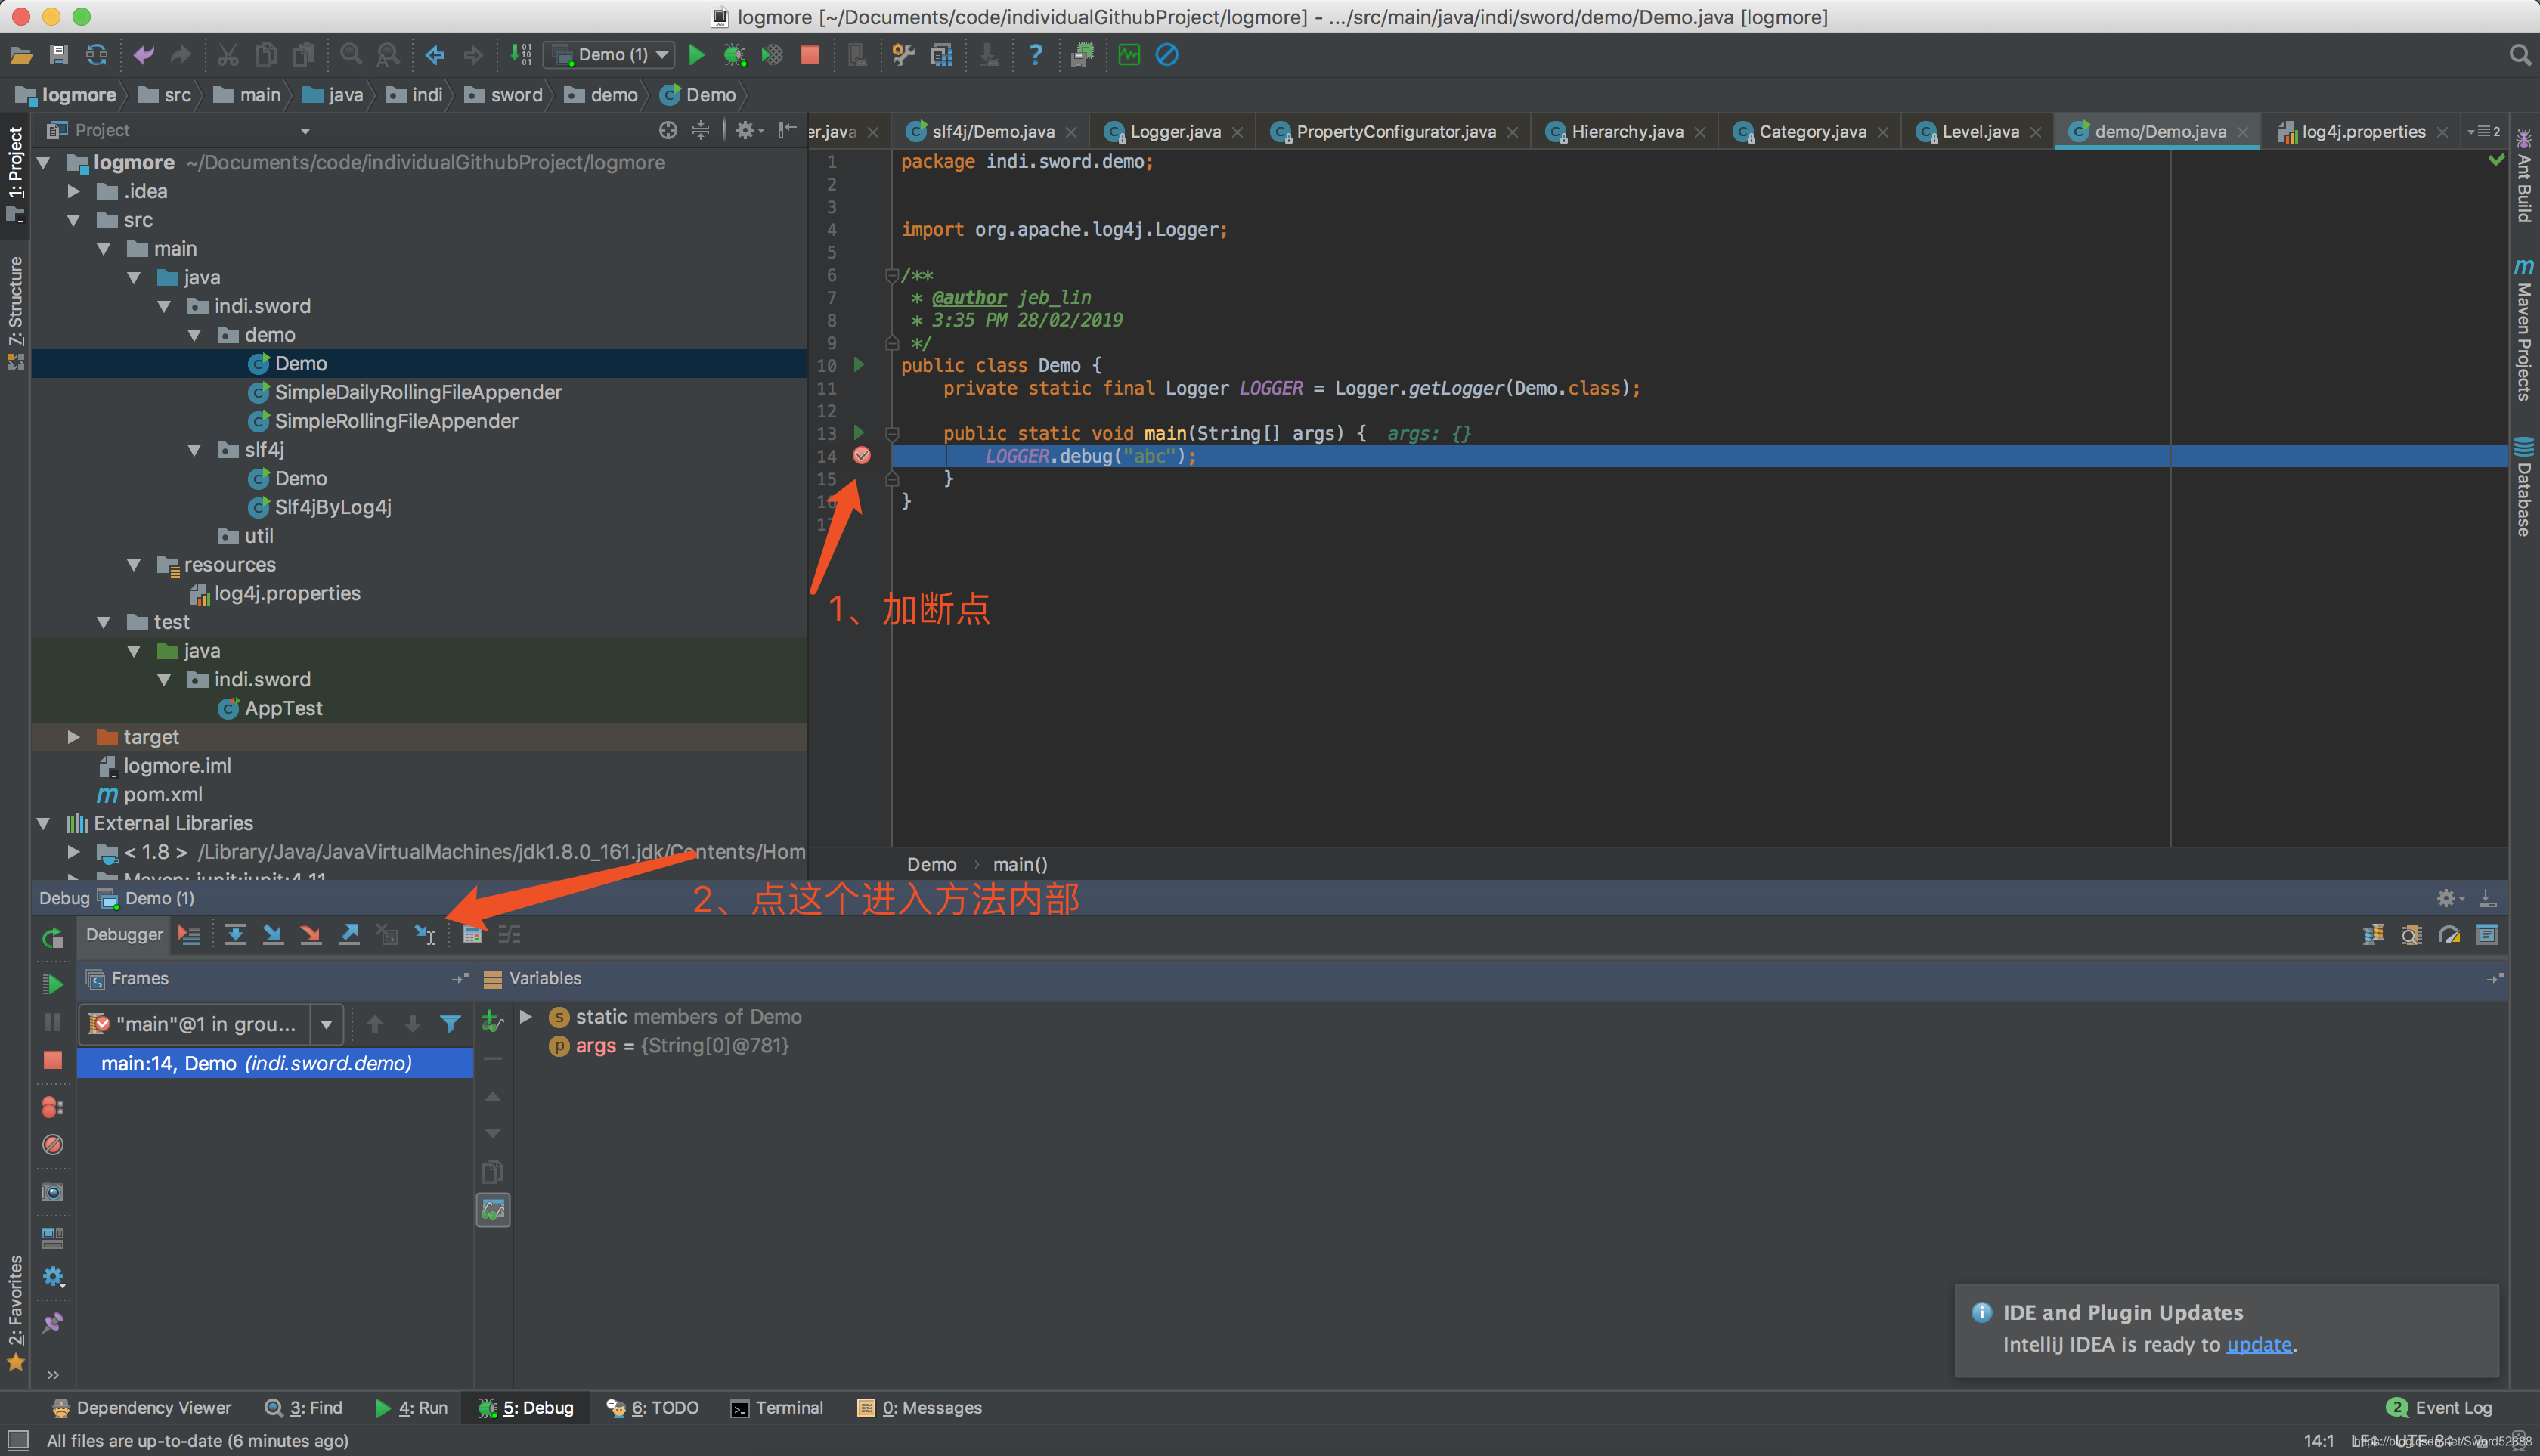This screenshot has height=1456, width=2540.
Task: Resume program with green play icon
Action: [53, 984]
